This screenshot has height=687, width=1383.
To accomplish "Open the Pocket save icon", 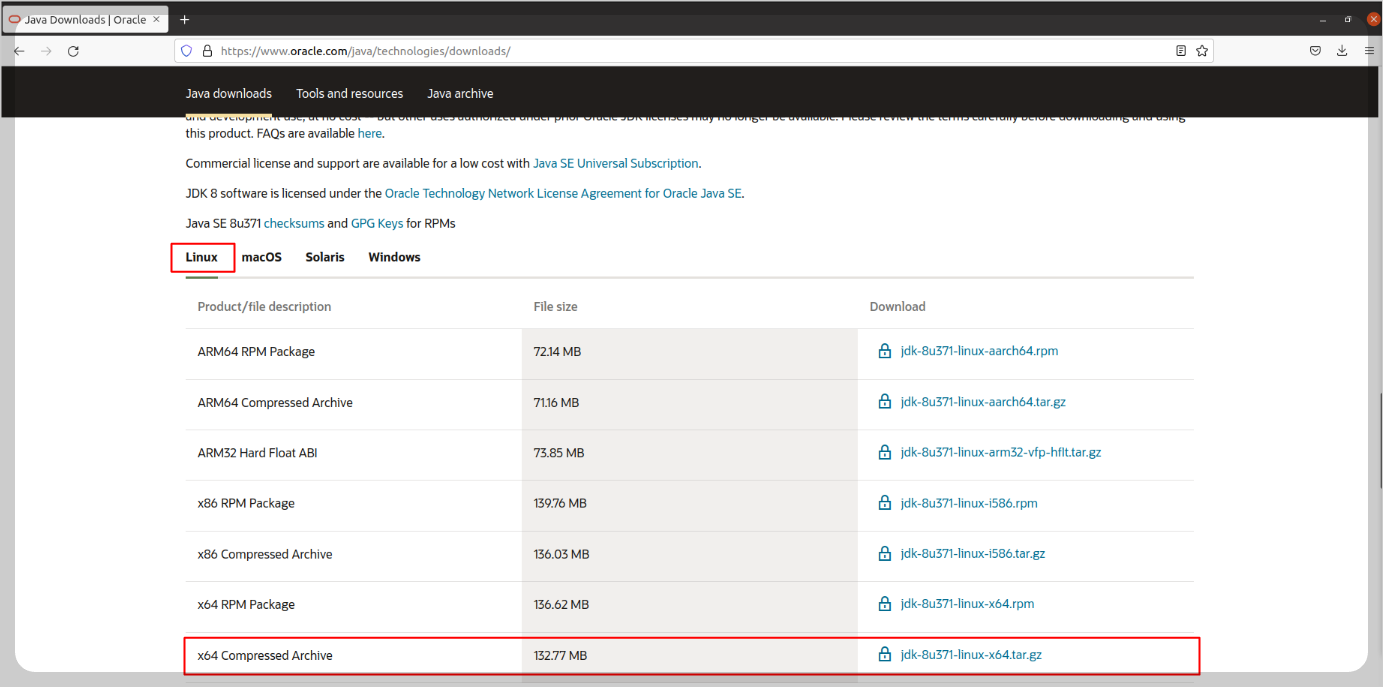I will click(1316, 51).
